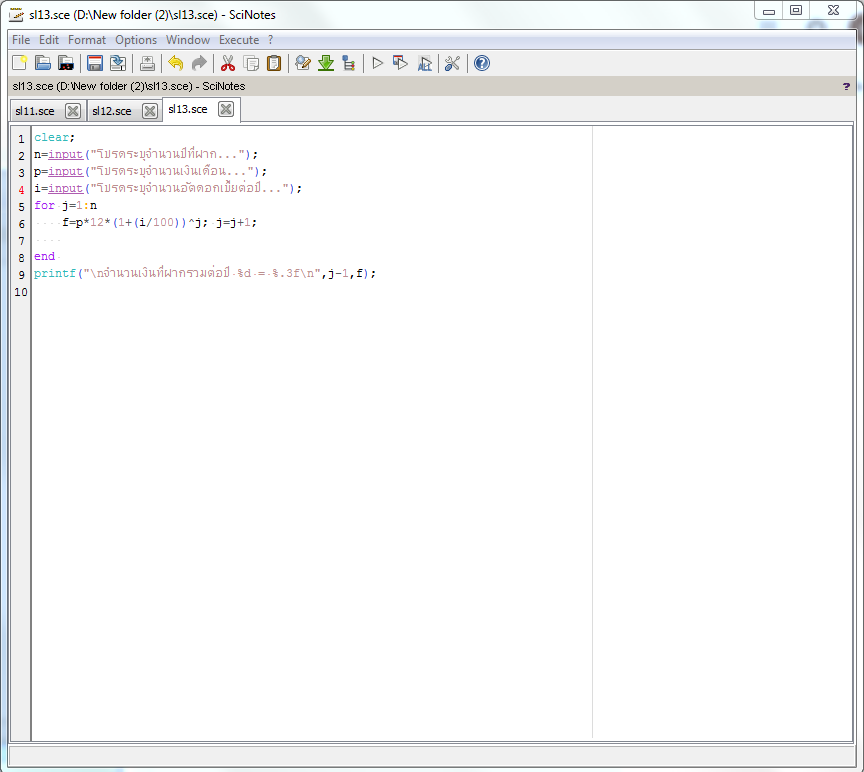This screenshot has width=864, height=772.
Task: Click the purple question mark on title strip
Action: (846, 87)
